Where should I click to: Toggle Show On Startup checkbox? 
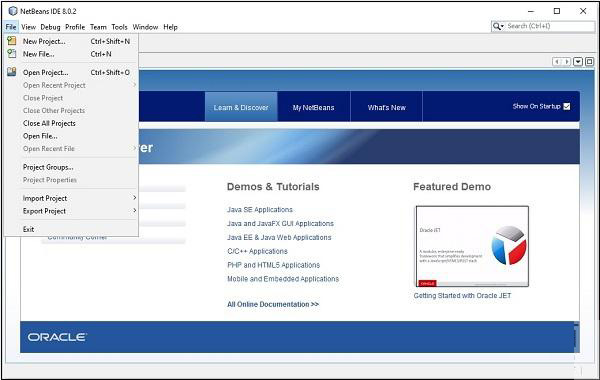567,106
